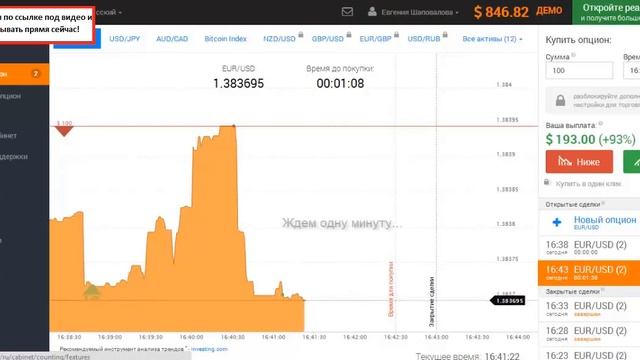640x360 pixels.
Task: Click into the Сумма input field with 100
Action: coord(579,71)
